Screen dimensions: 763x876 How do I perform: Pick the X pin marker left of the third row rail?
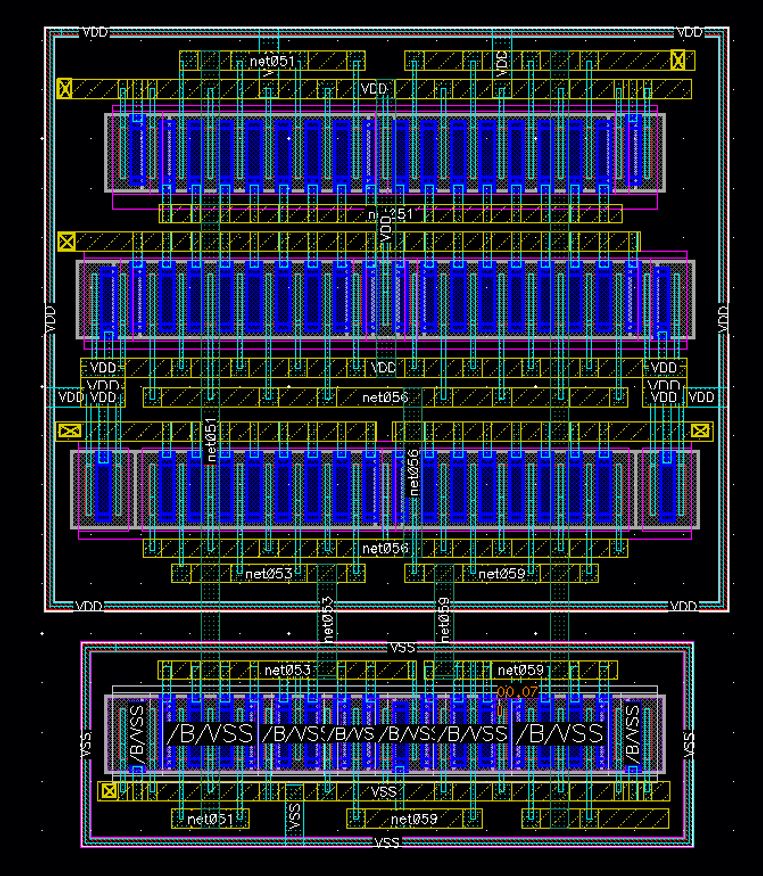[70, 431]
